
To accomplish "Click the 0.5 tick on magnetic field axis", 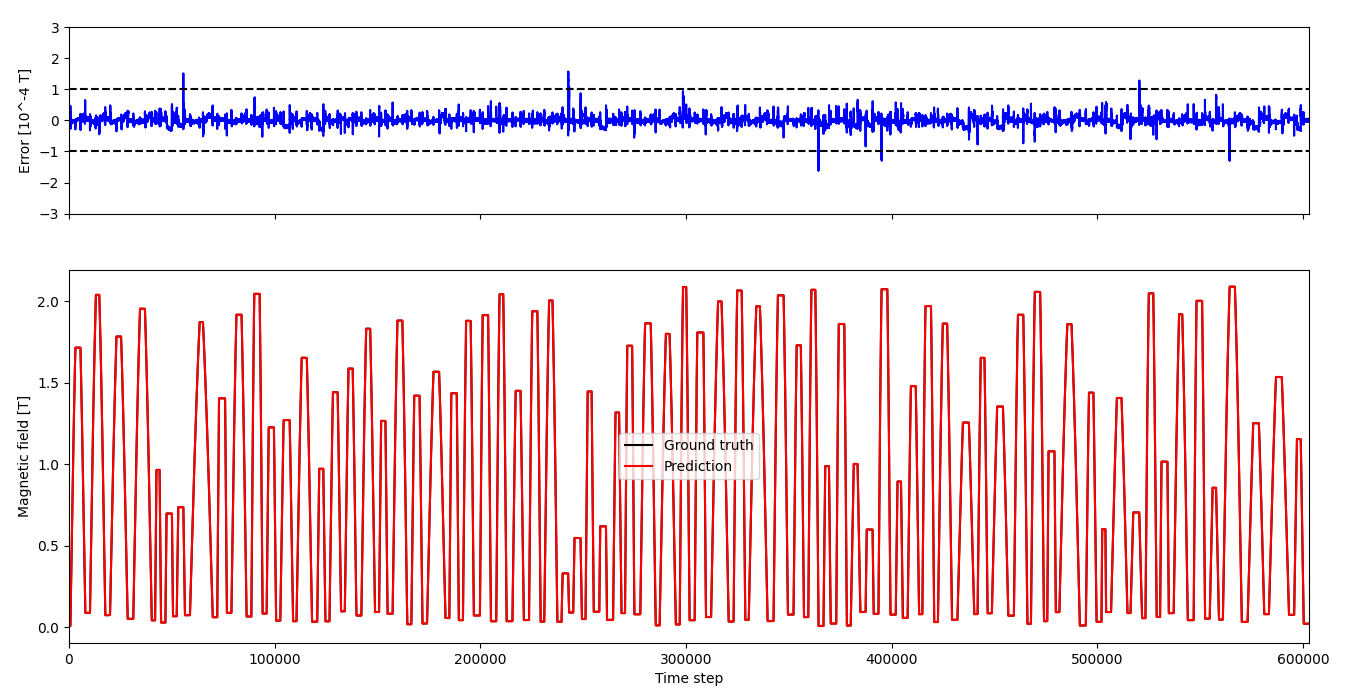I will click(47, 546).
